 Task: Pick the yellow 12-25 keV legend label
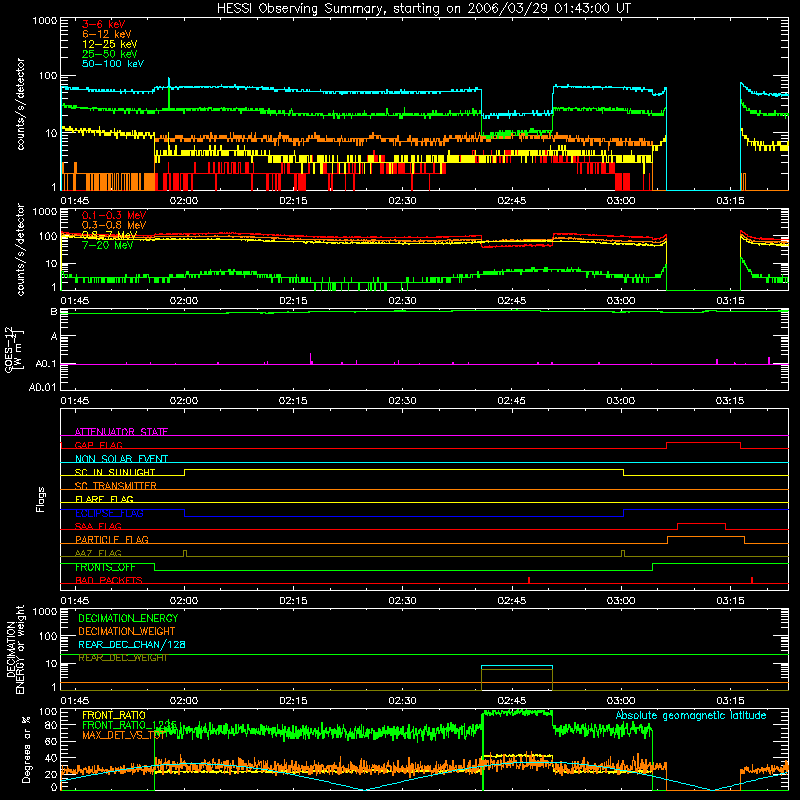109,44
